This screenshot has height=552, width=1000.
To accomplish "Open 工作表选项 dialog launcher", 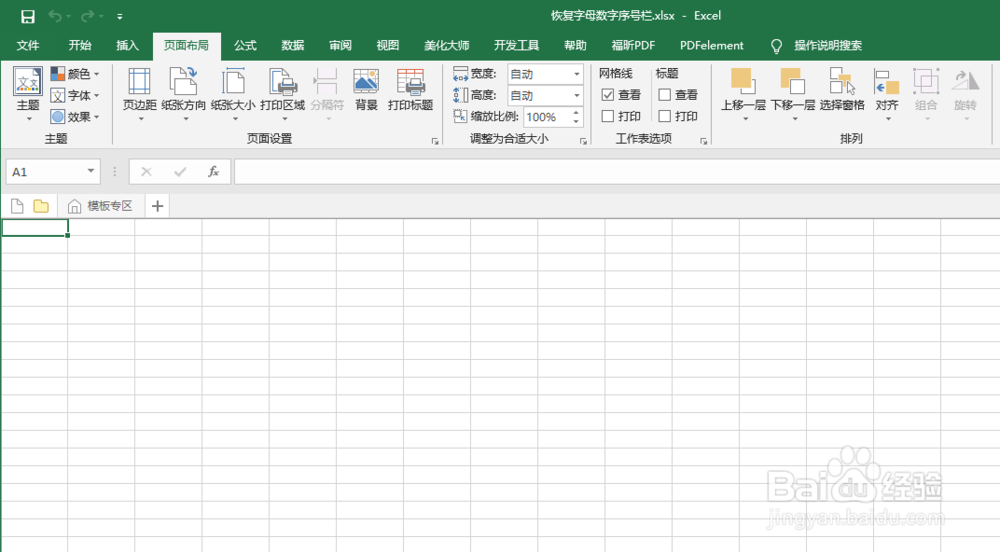I will tap(703, 141).
